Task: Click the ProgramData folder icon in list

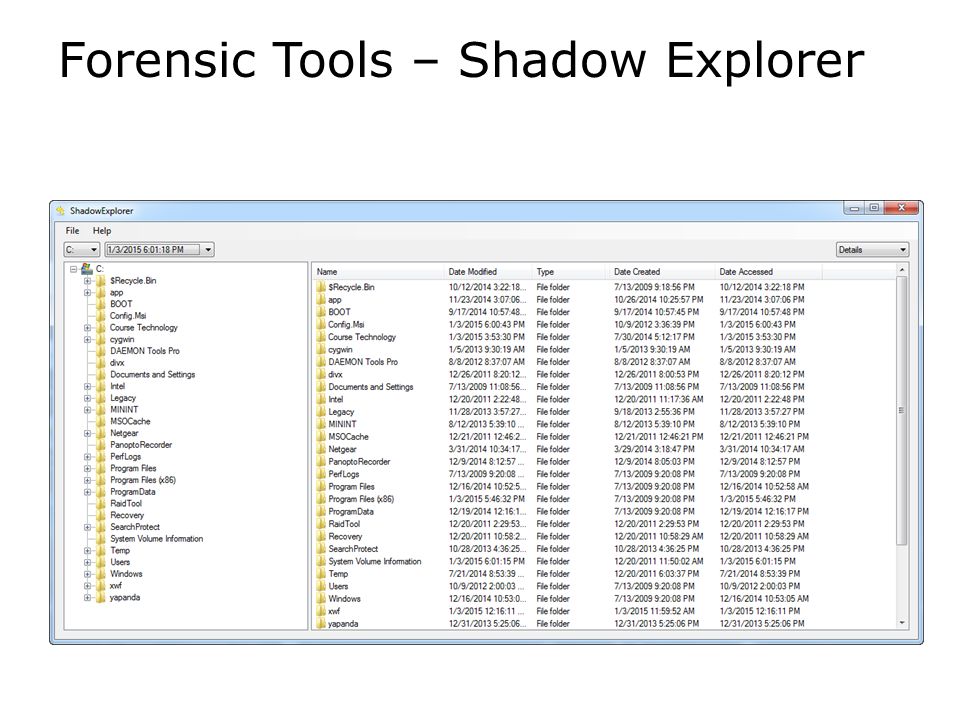Action: [x=321, y=511]
